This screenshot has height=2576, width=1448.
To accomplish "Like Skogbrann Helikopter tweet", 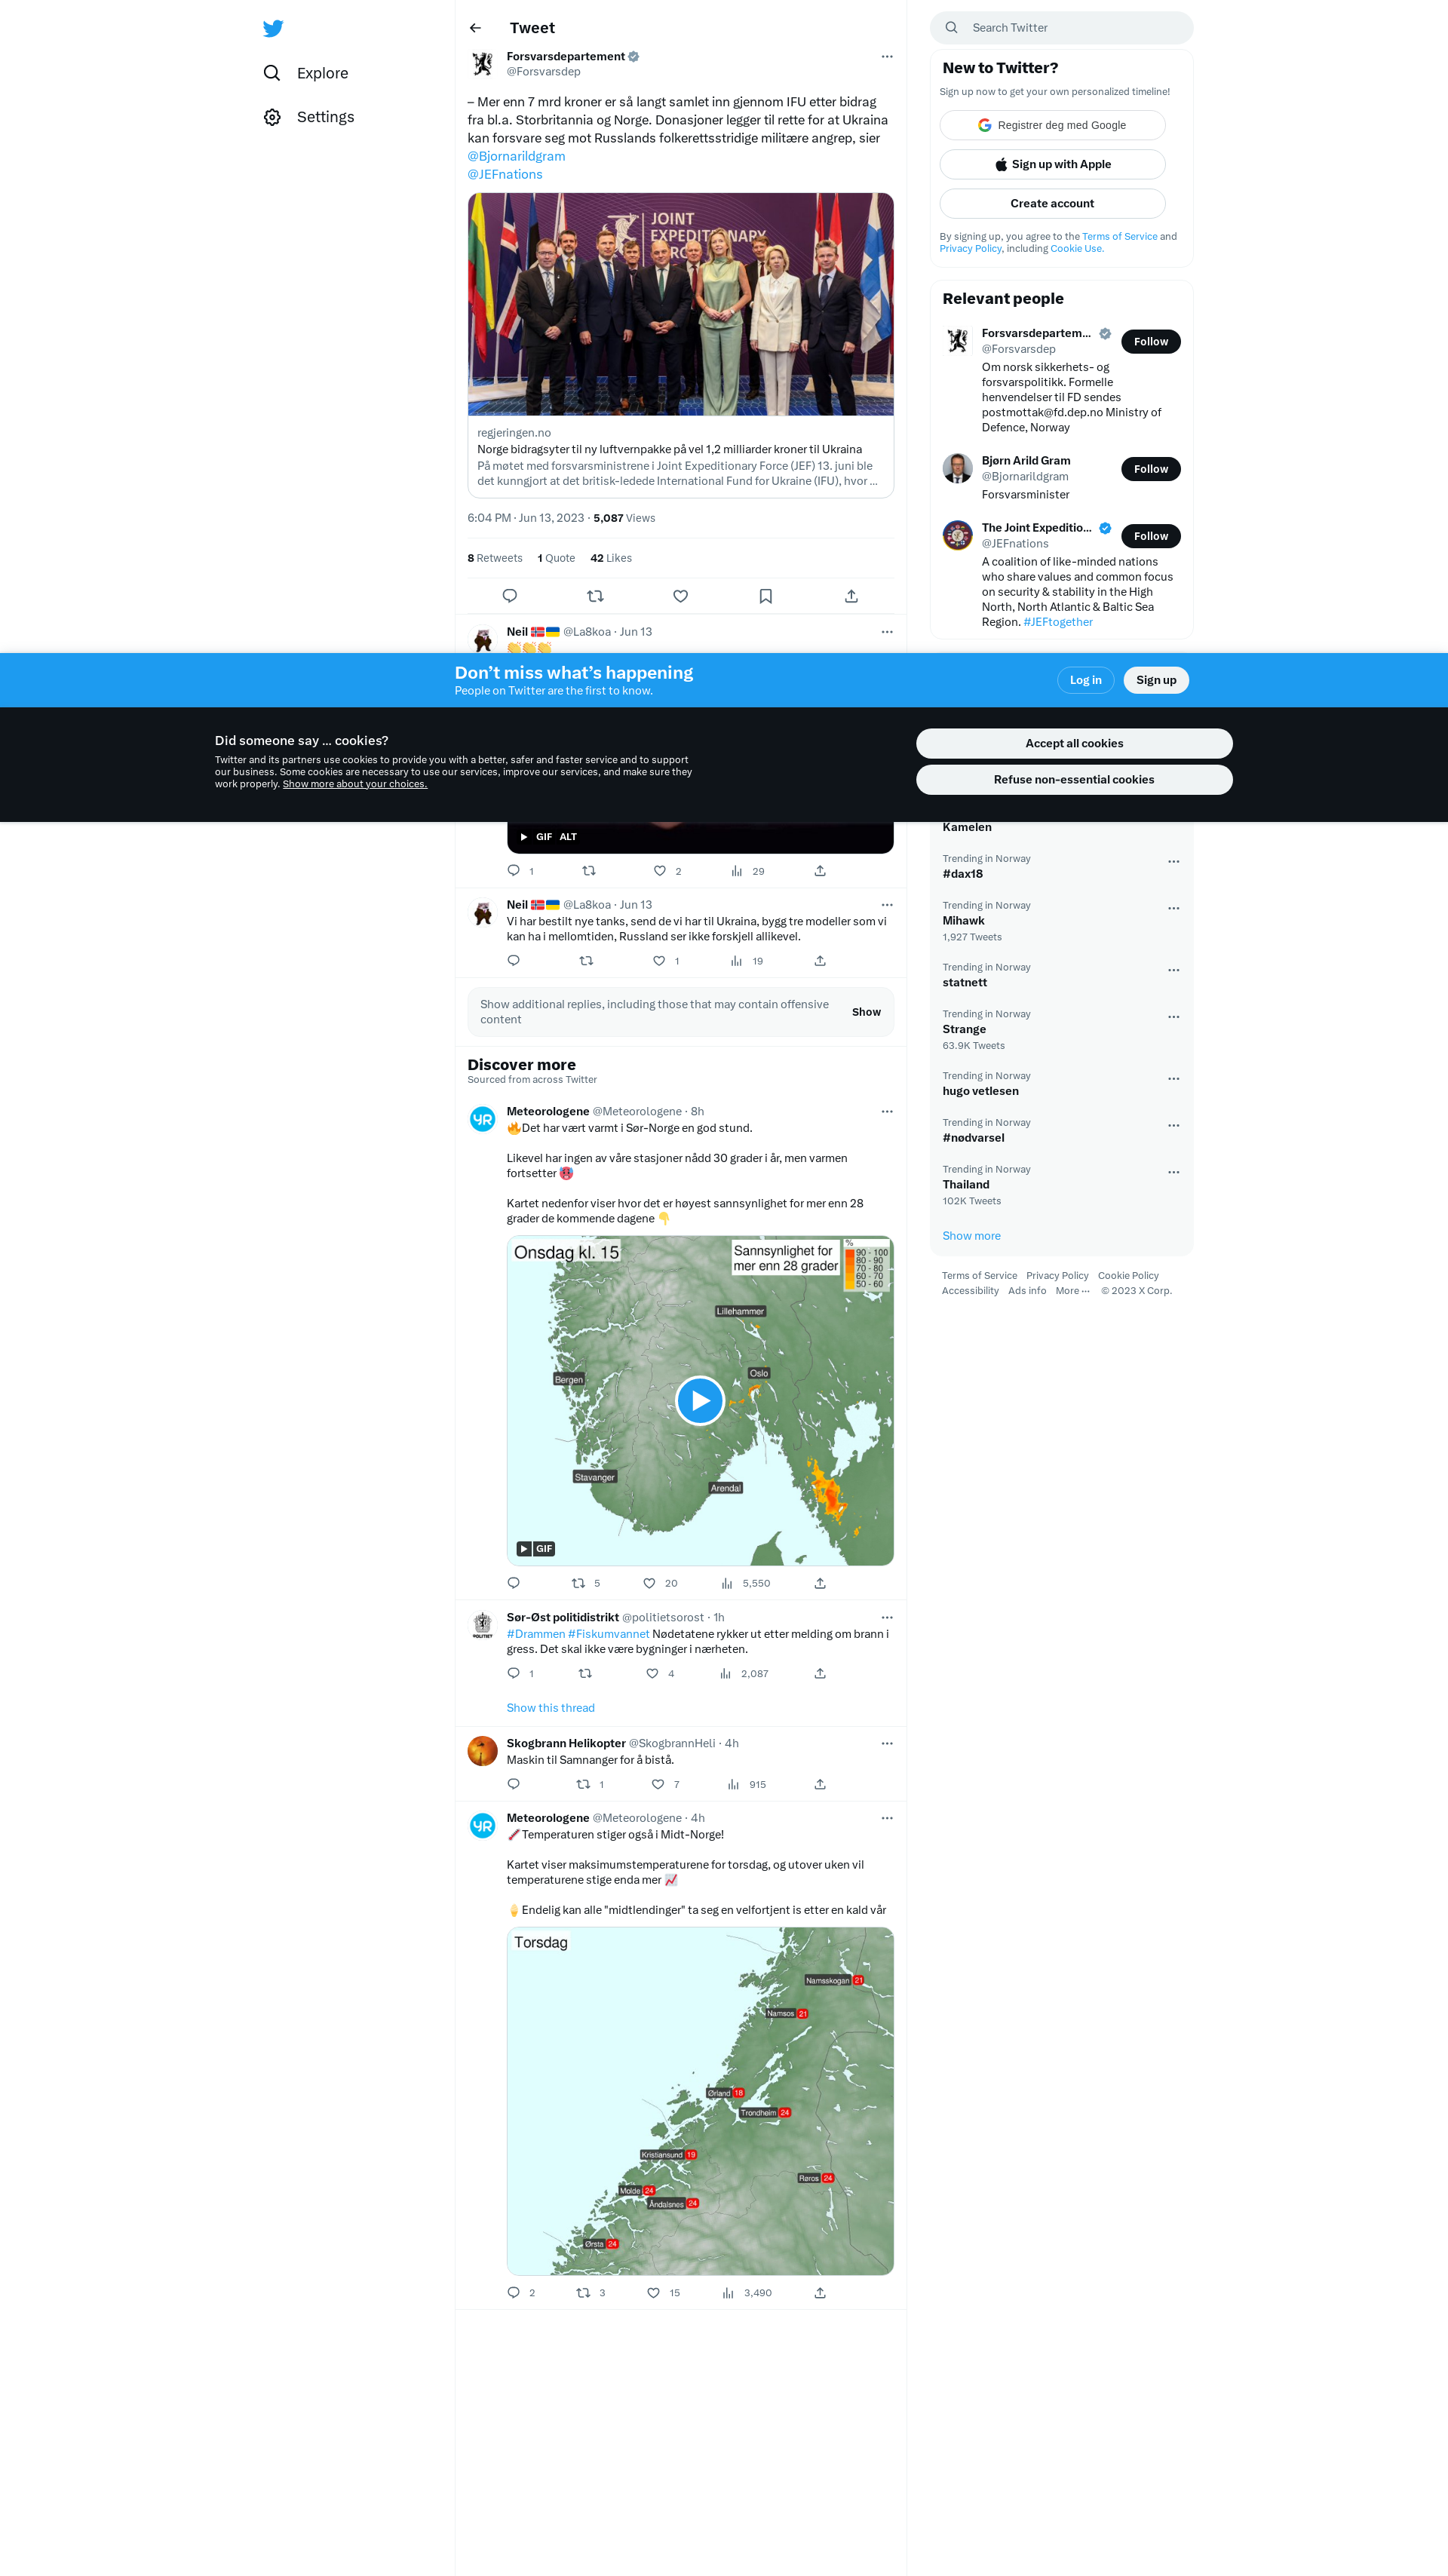I will (x=658, y=1784).
